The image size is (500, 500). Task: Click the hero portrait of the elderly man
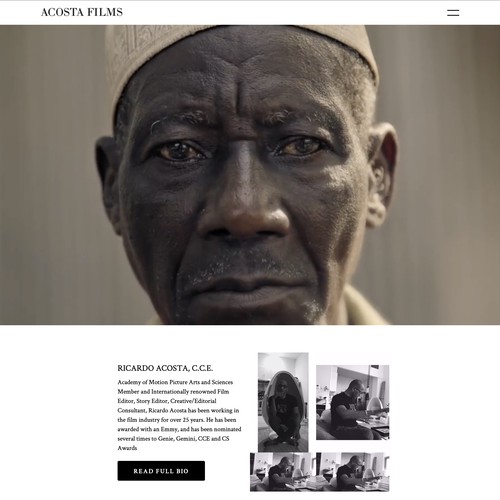250,175
